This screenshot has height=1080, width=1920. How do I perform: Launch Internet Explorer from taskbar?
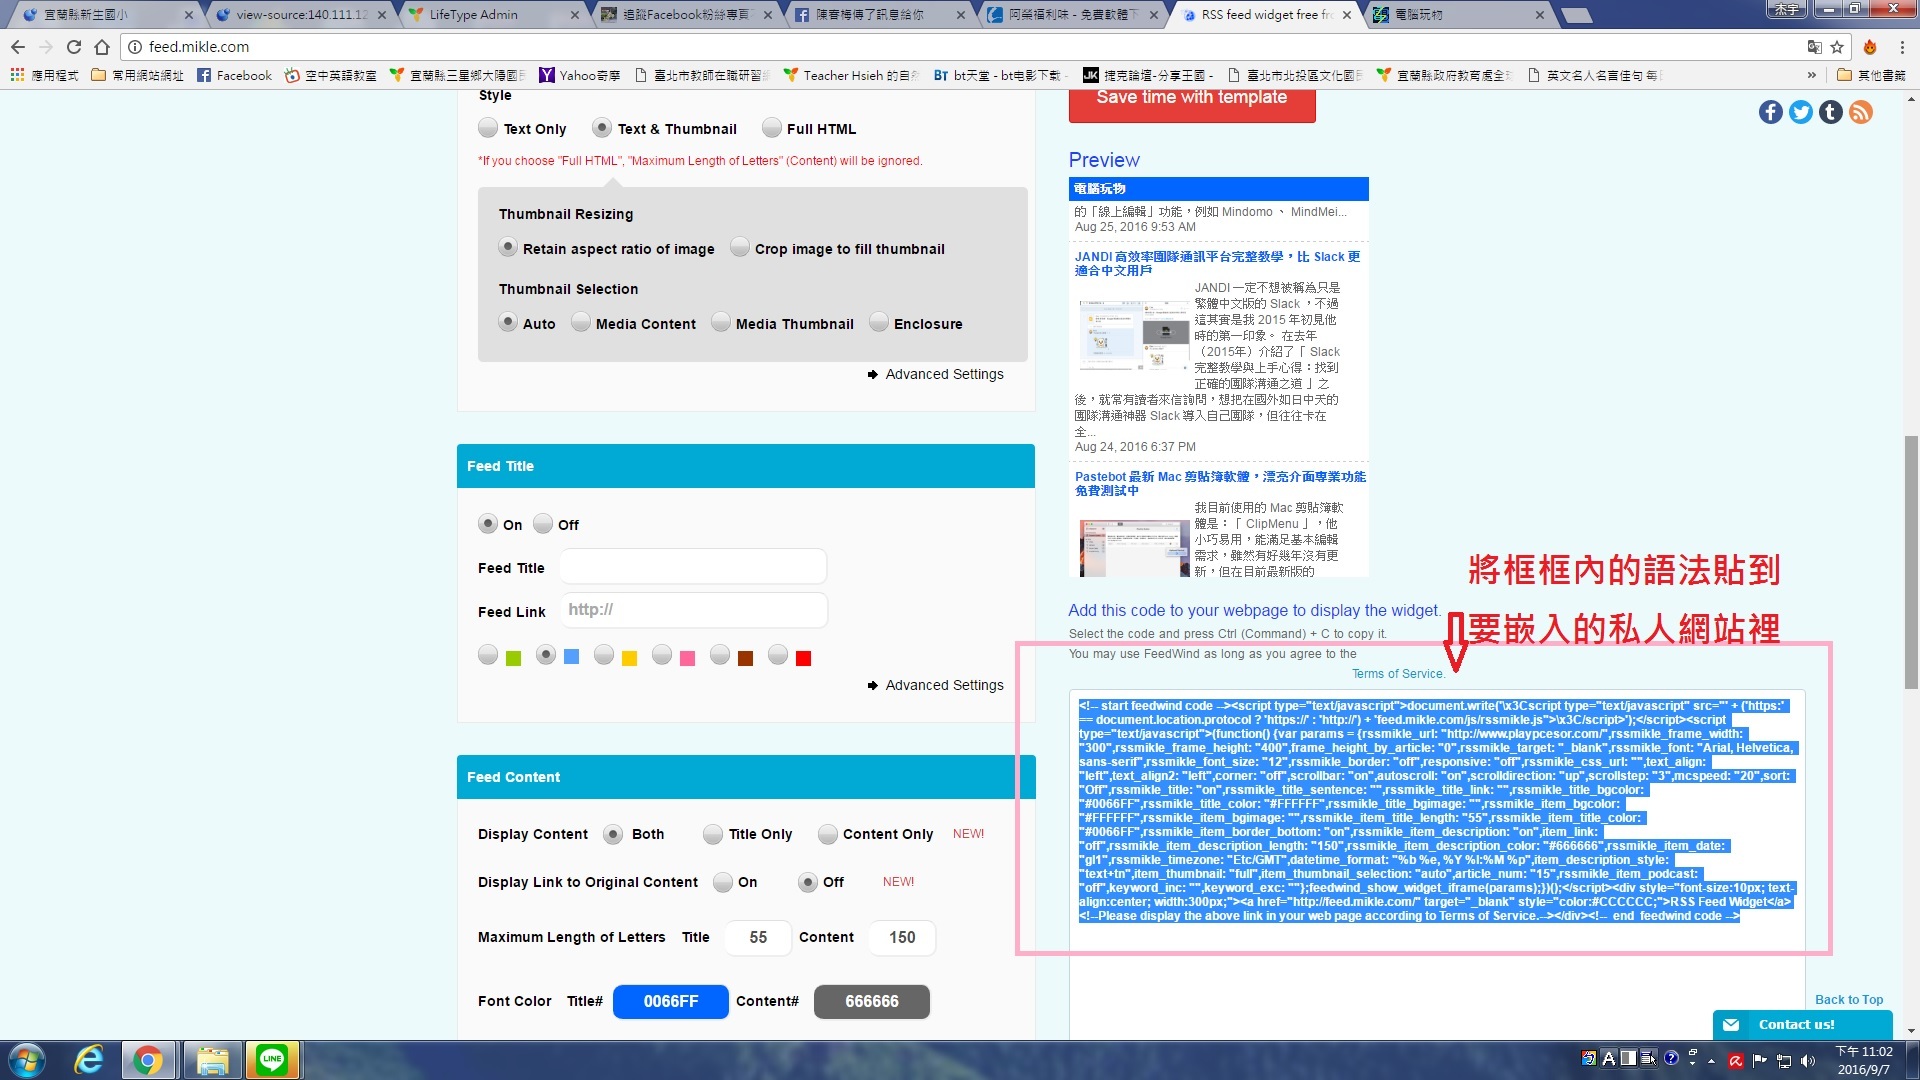click(89, 1060)
